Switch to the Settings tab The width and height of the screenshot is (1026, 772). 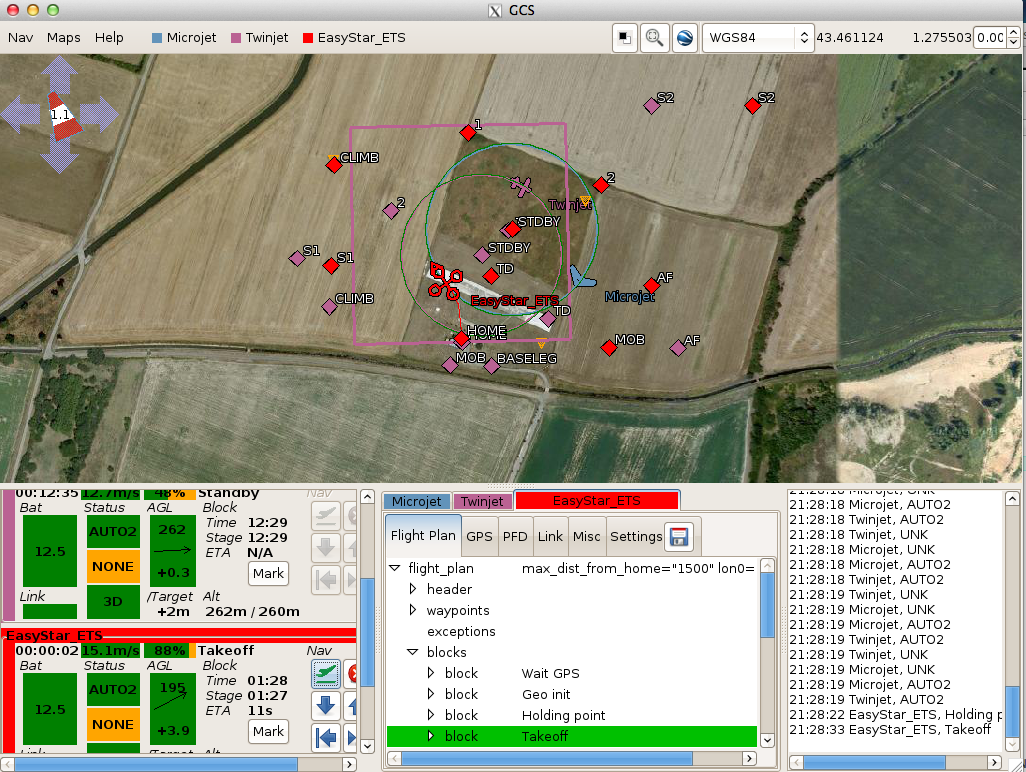click(x=636, y=536)
